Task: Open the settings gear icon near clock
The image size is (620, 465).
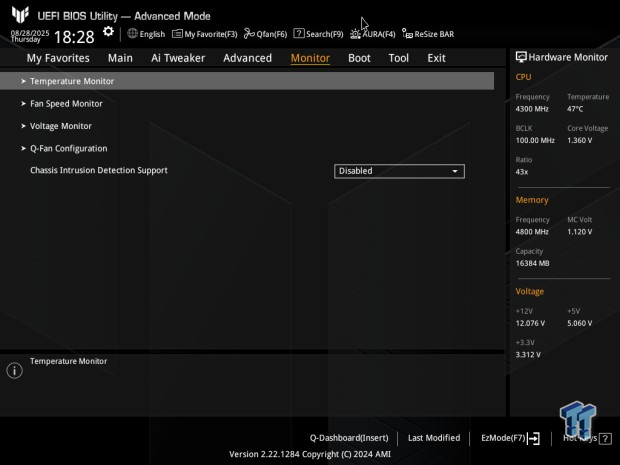Action: click(108, 32)
